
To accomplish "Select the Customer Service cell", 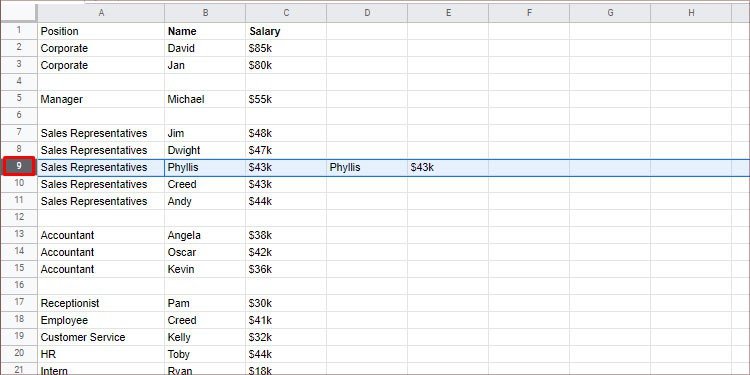I will [101, 337].
